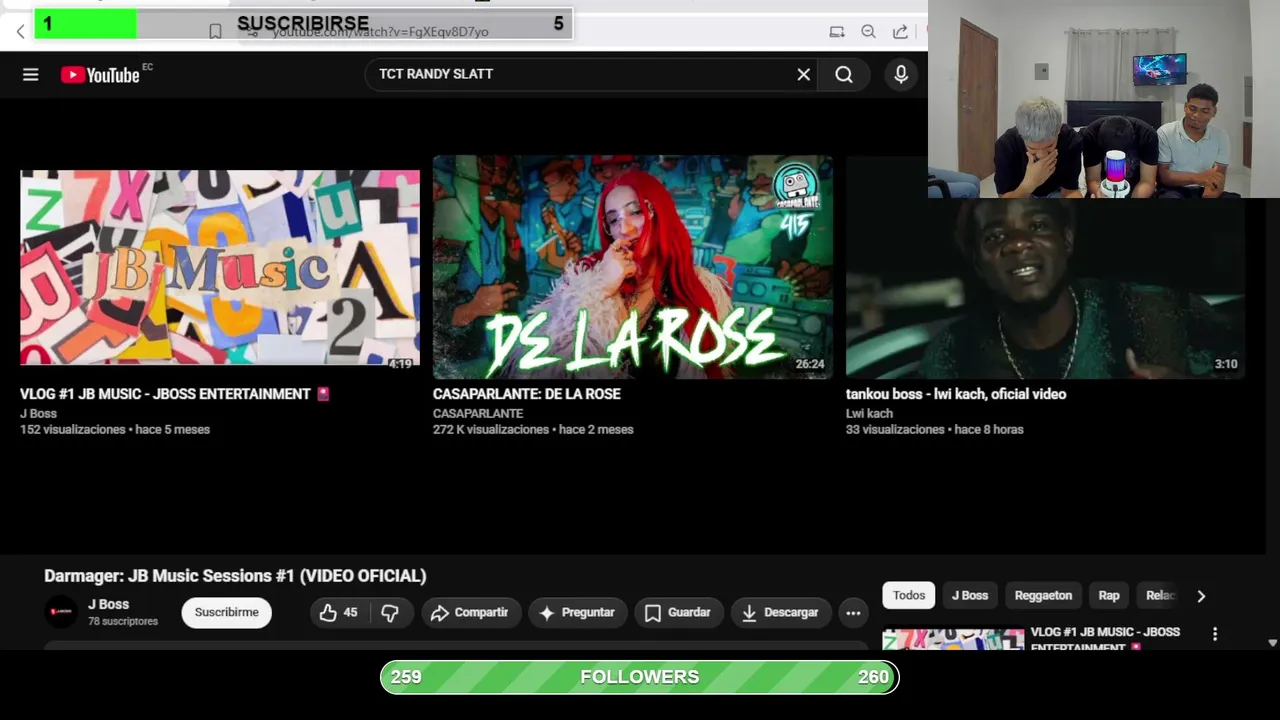
Task: Download the video with Descargar
Action: [780, 613]
